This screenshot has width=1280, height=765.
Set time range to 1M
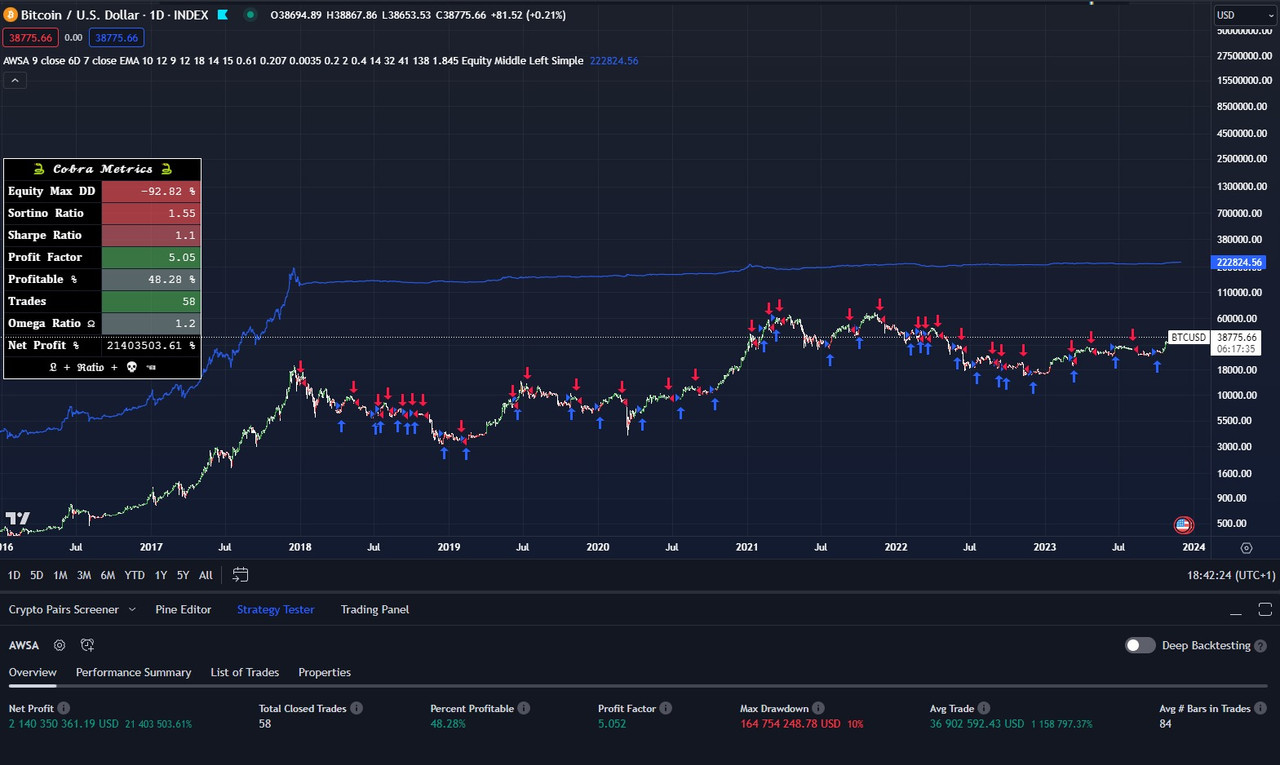(x=61, y=575)
